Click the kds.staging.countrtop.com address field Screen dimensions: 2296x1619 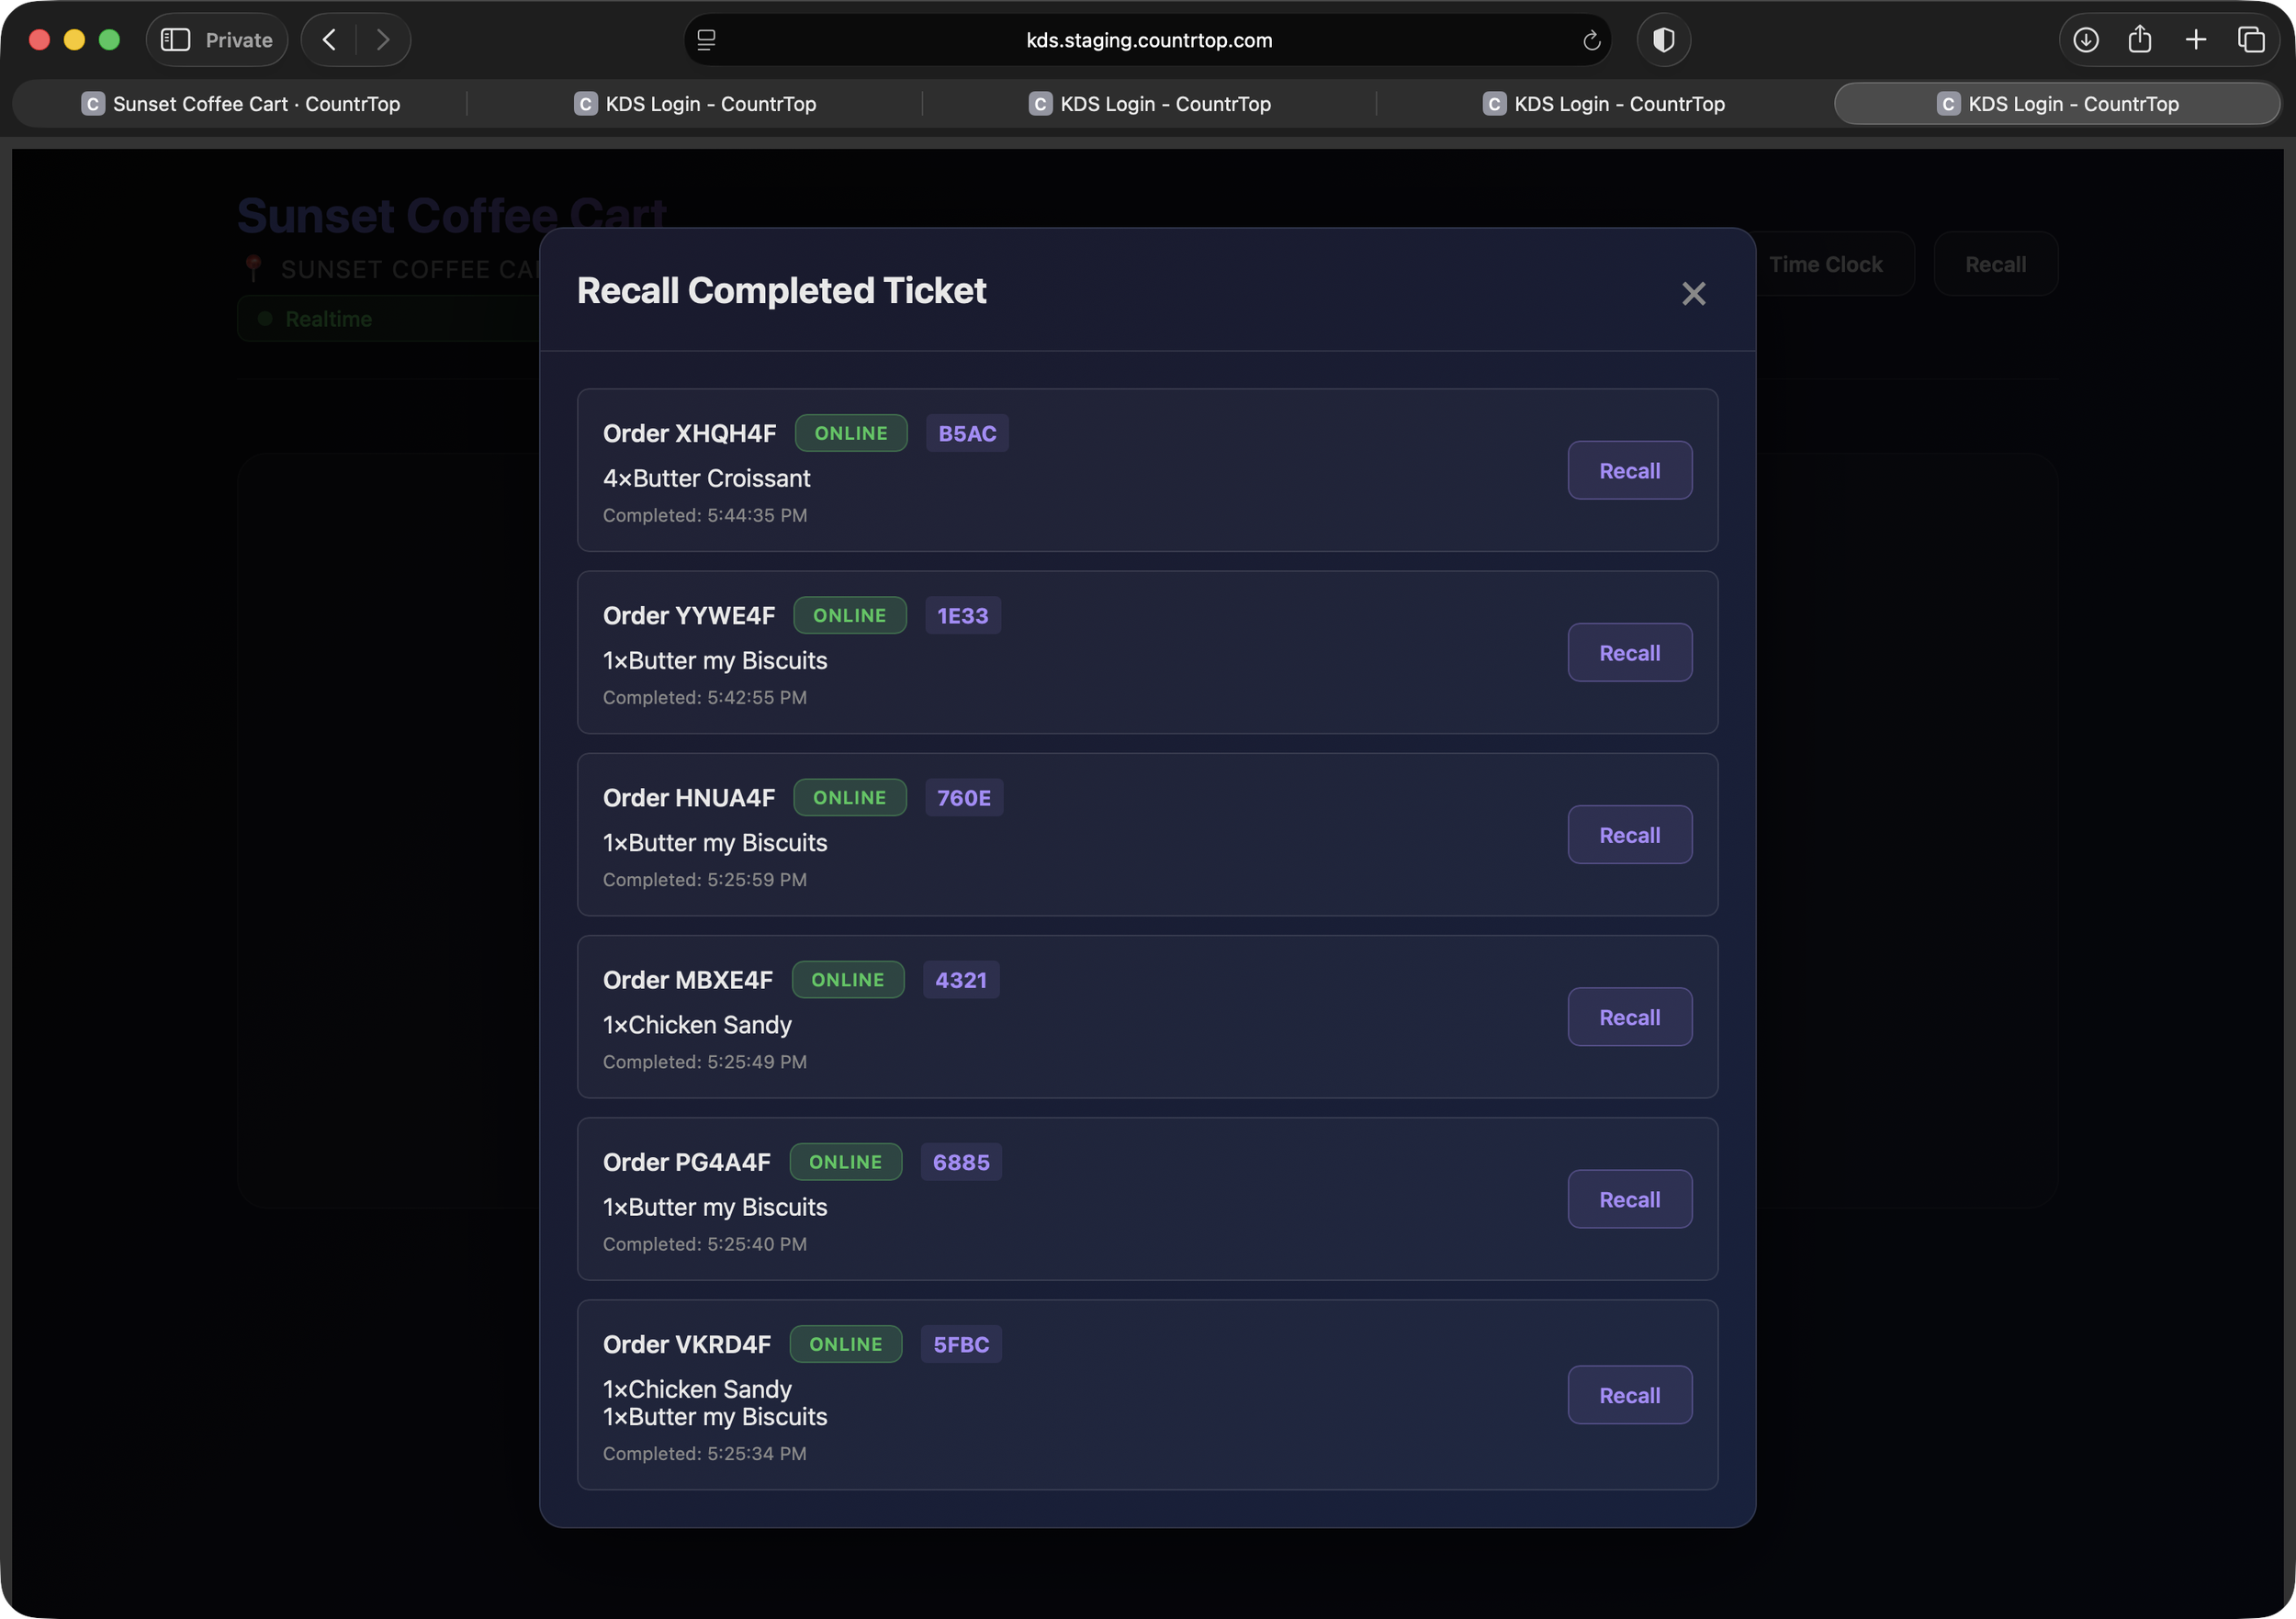pyautogui.click(x=1148, y=40)
